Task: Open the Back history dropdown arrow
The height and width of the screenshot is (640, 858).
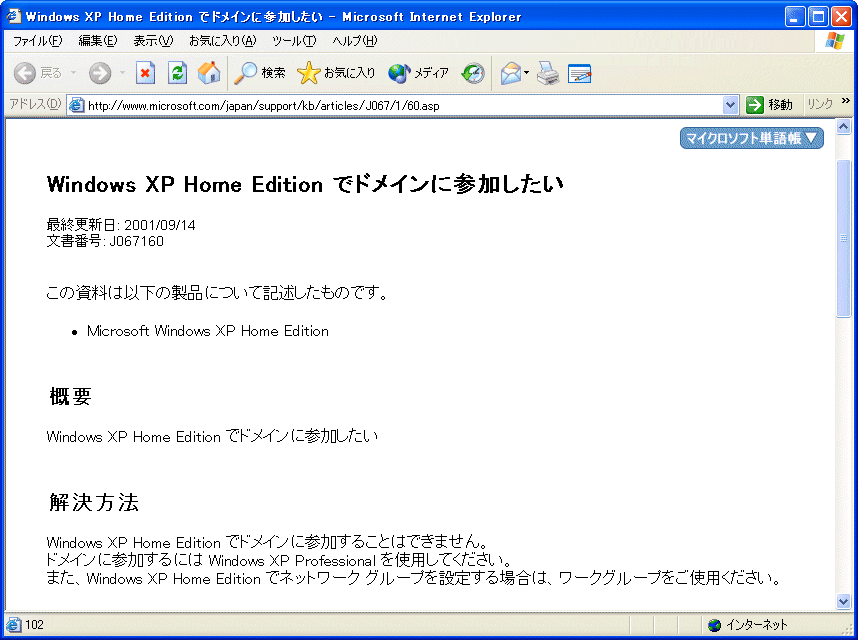Action: click(73, 73)
